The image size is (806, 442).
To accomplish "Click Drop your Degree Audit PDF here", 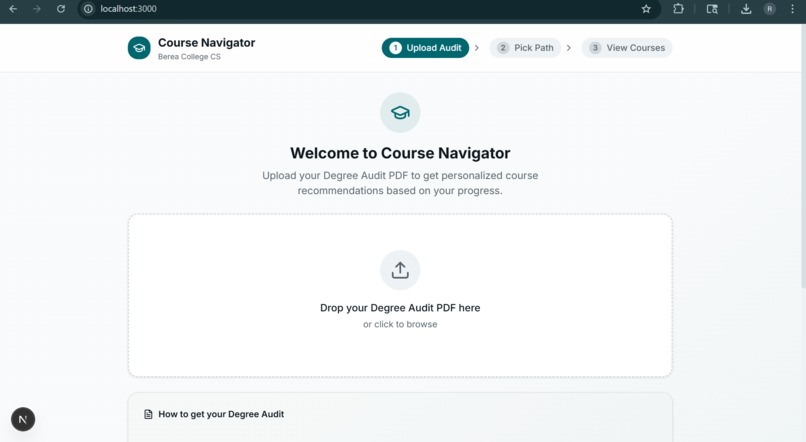I will pos(400,308).
